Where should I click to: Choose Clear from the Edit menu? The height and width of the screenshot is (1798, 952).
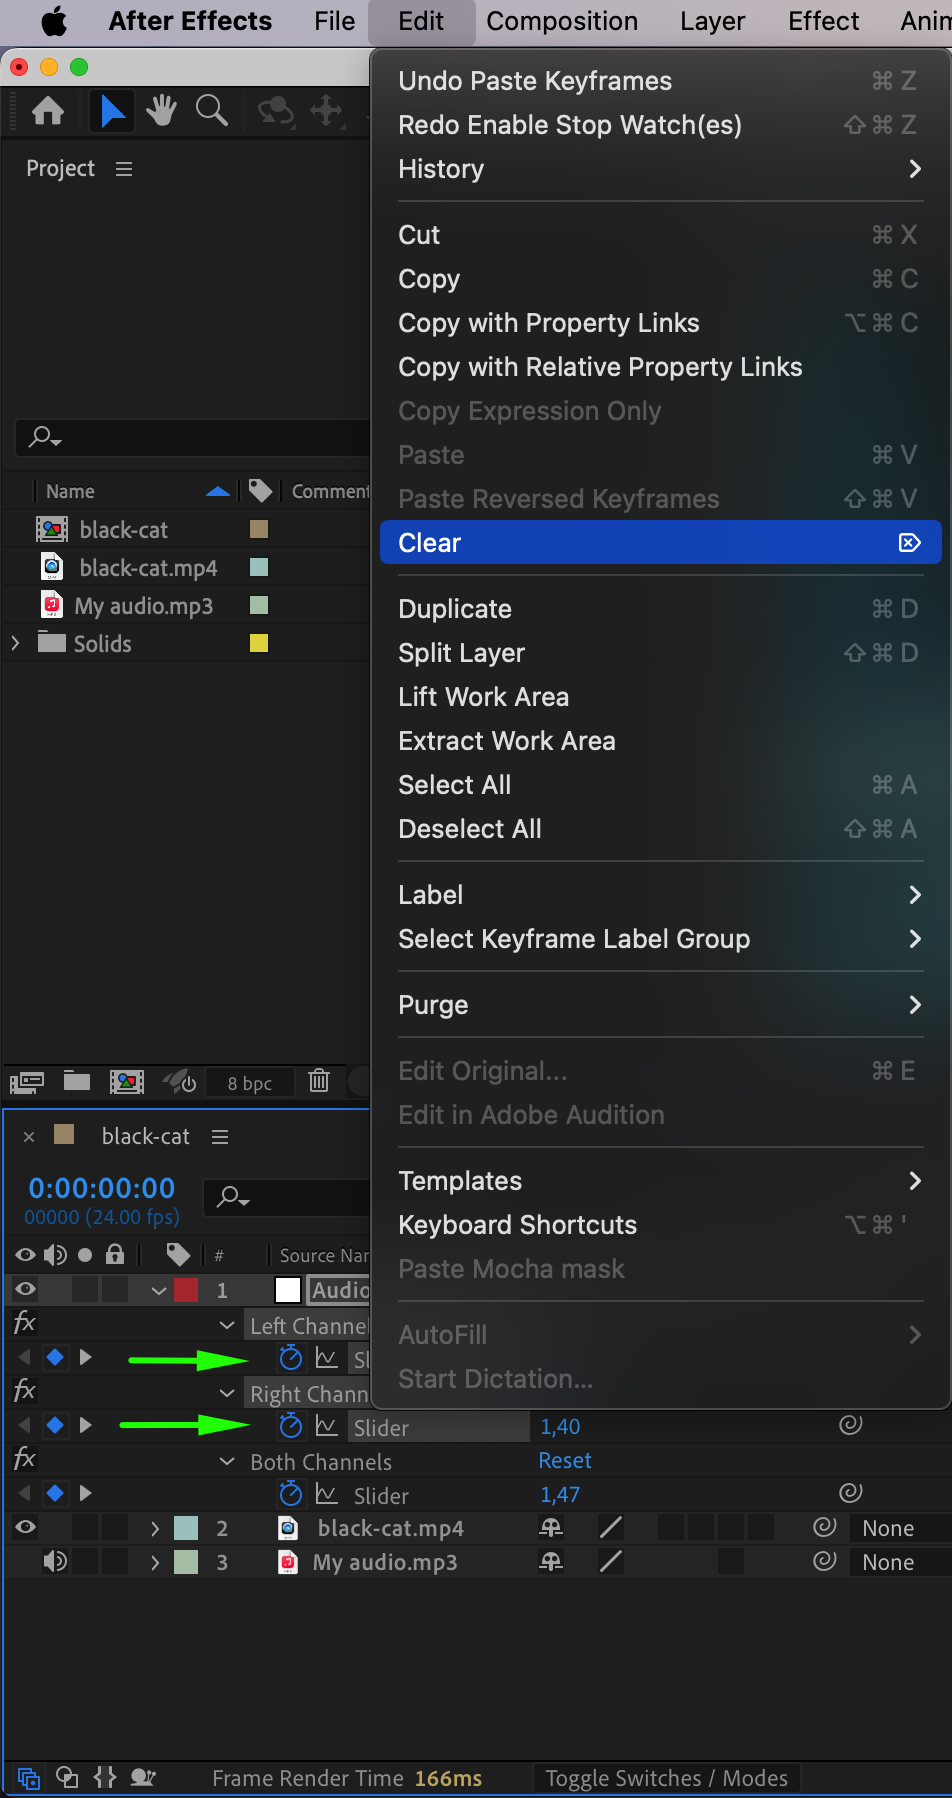[x=660, y=543]
